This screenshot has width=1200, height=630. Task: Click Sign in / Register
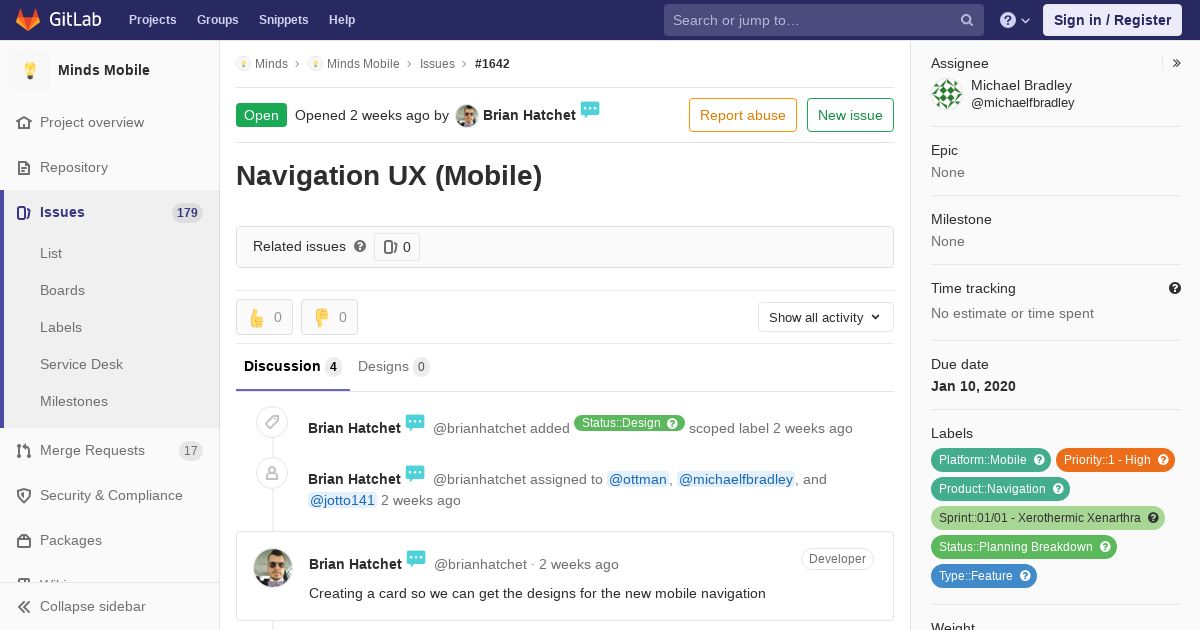pos(1112,20)
